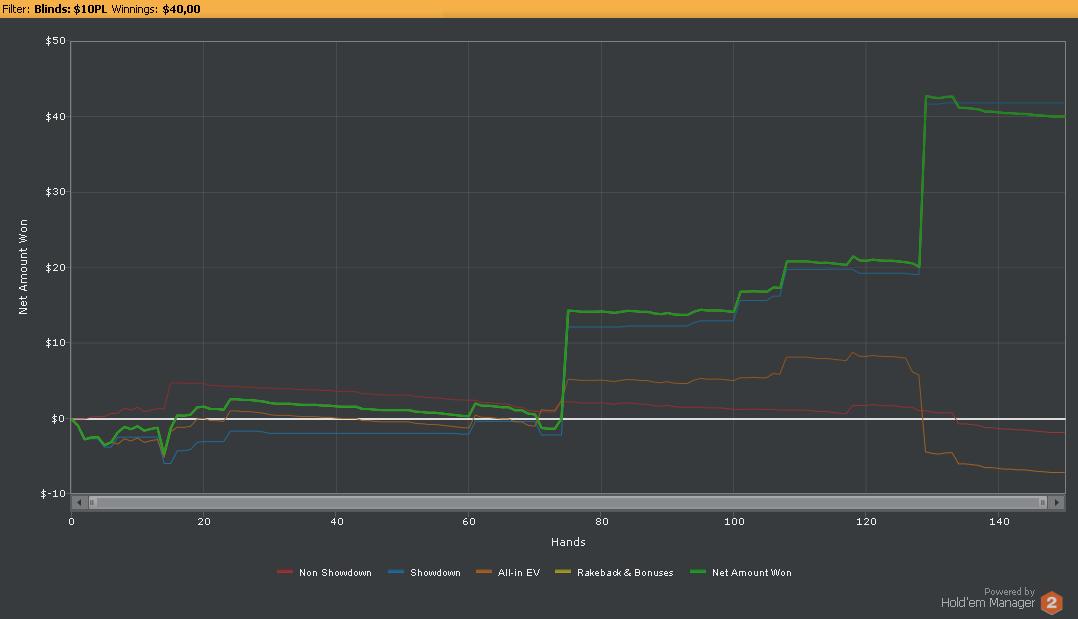1078x619 pixels.
Task: Click the scrollbar left arrow
Action: click(x=79, y=502)
